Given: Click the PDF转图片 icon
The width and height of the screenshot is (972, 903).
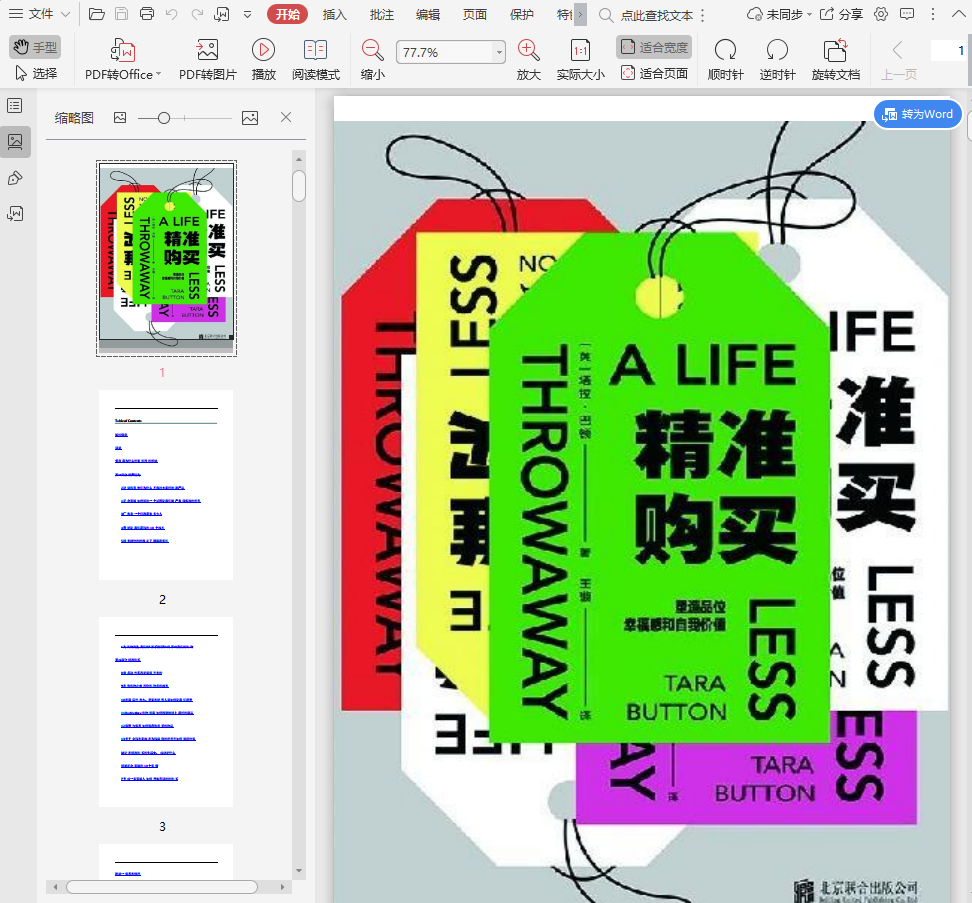Looking at the screenshot, I should click(x=208, y=51).
